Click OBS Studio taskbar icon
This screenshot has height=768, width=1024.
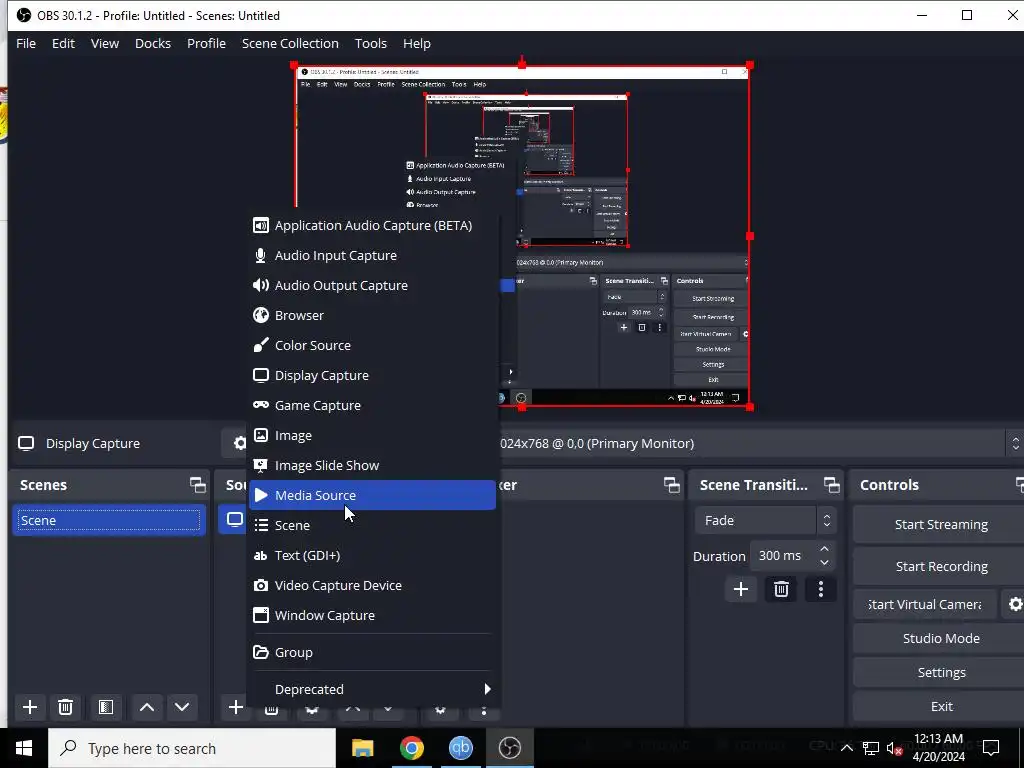(x=509, y=748)
